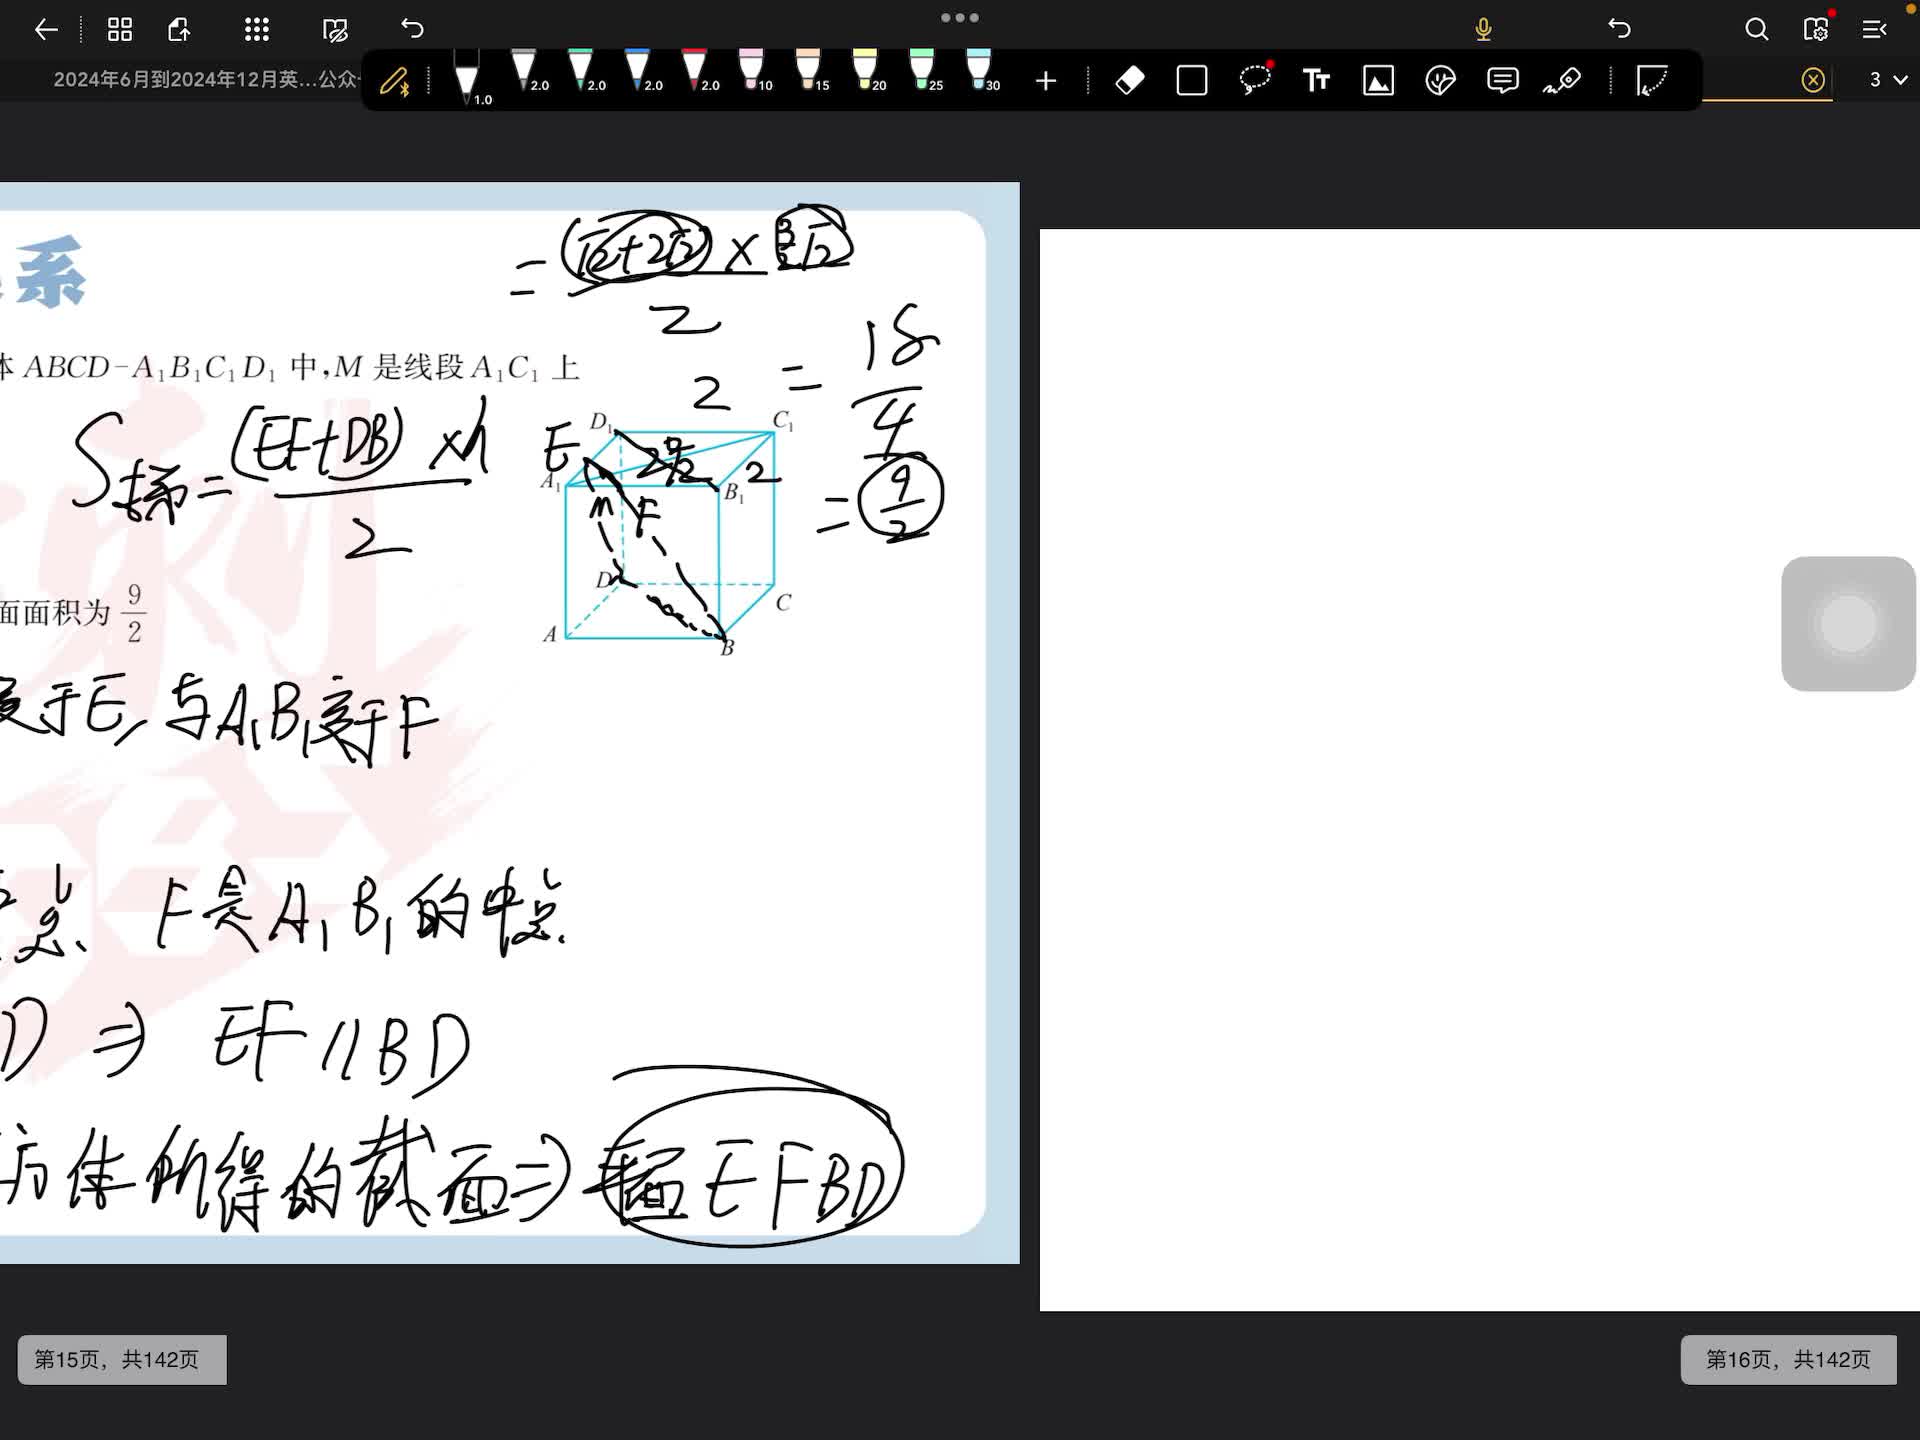The height and width of the screenshot is (1440, 1920).
Task: Select the eraser tool
Action: pos(1130,80)
